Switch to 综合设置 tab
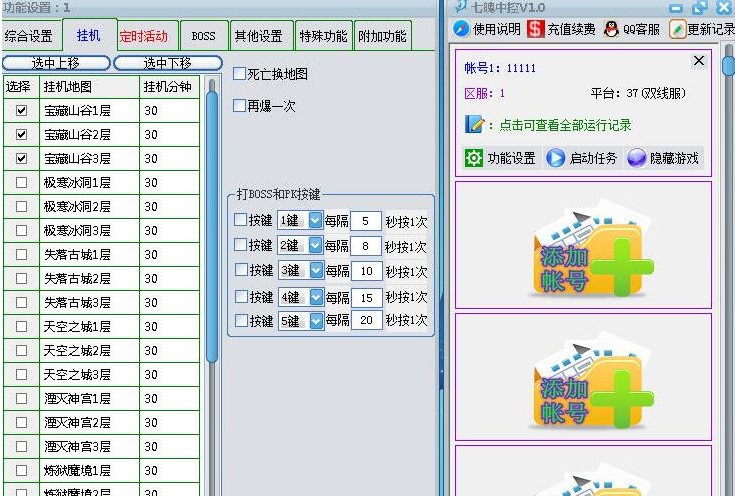 click(x=29, y=36)
